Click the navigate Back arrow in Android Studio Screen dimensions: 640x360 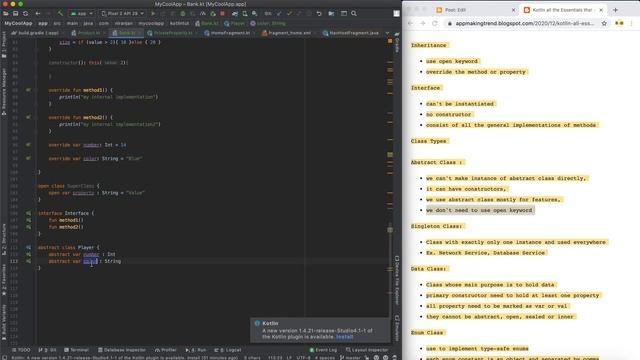click(38, 13)
